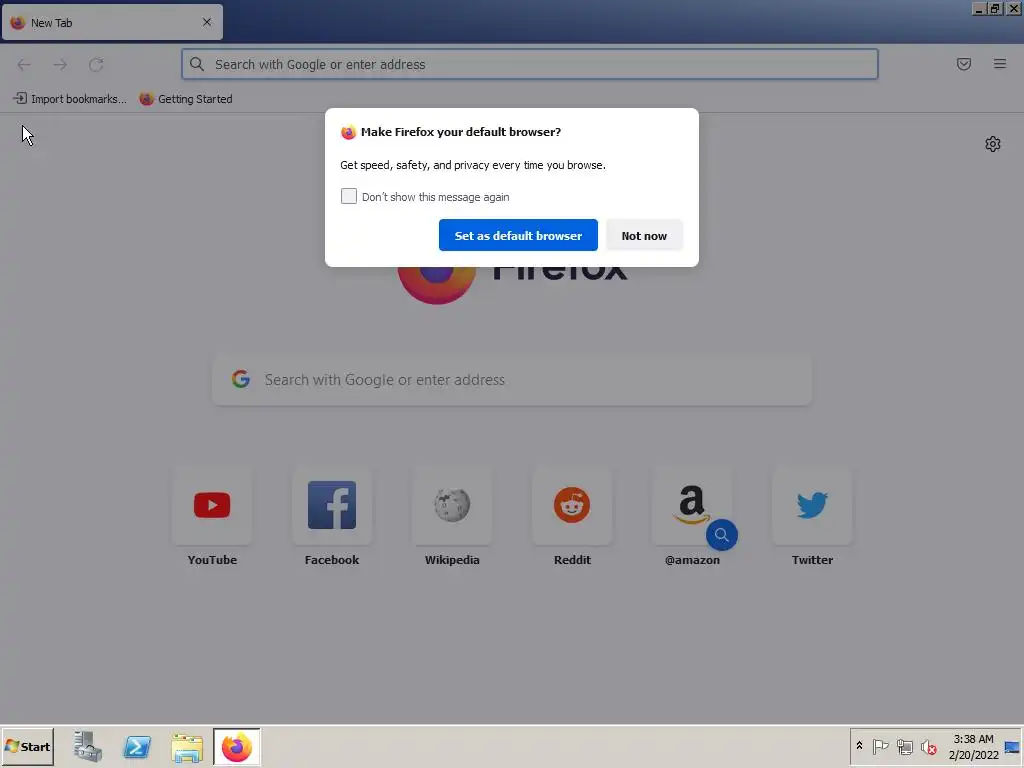1024x768 pixels.
Task: Focus the top address bar field
Action: 530,64
